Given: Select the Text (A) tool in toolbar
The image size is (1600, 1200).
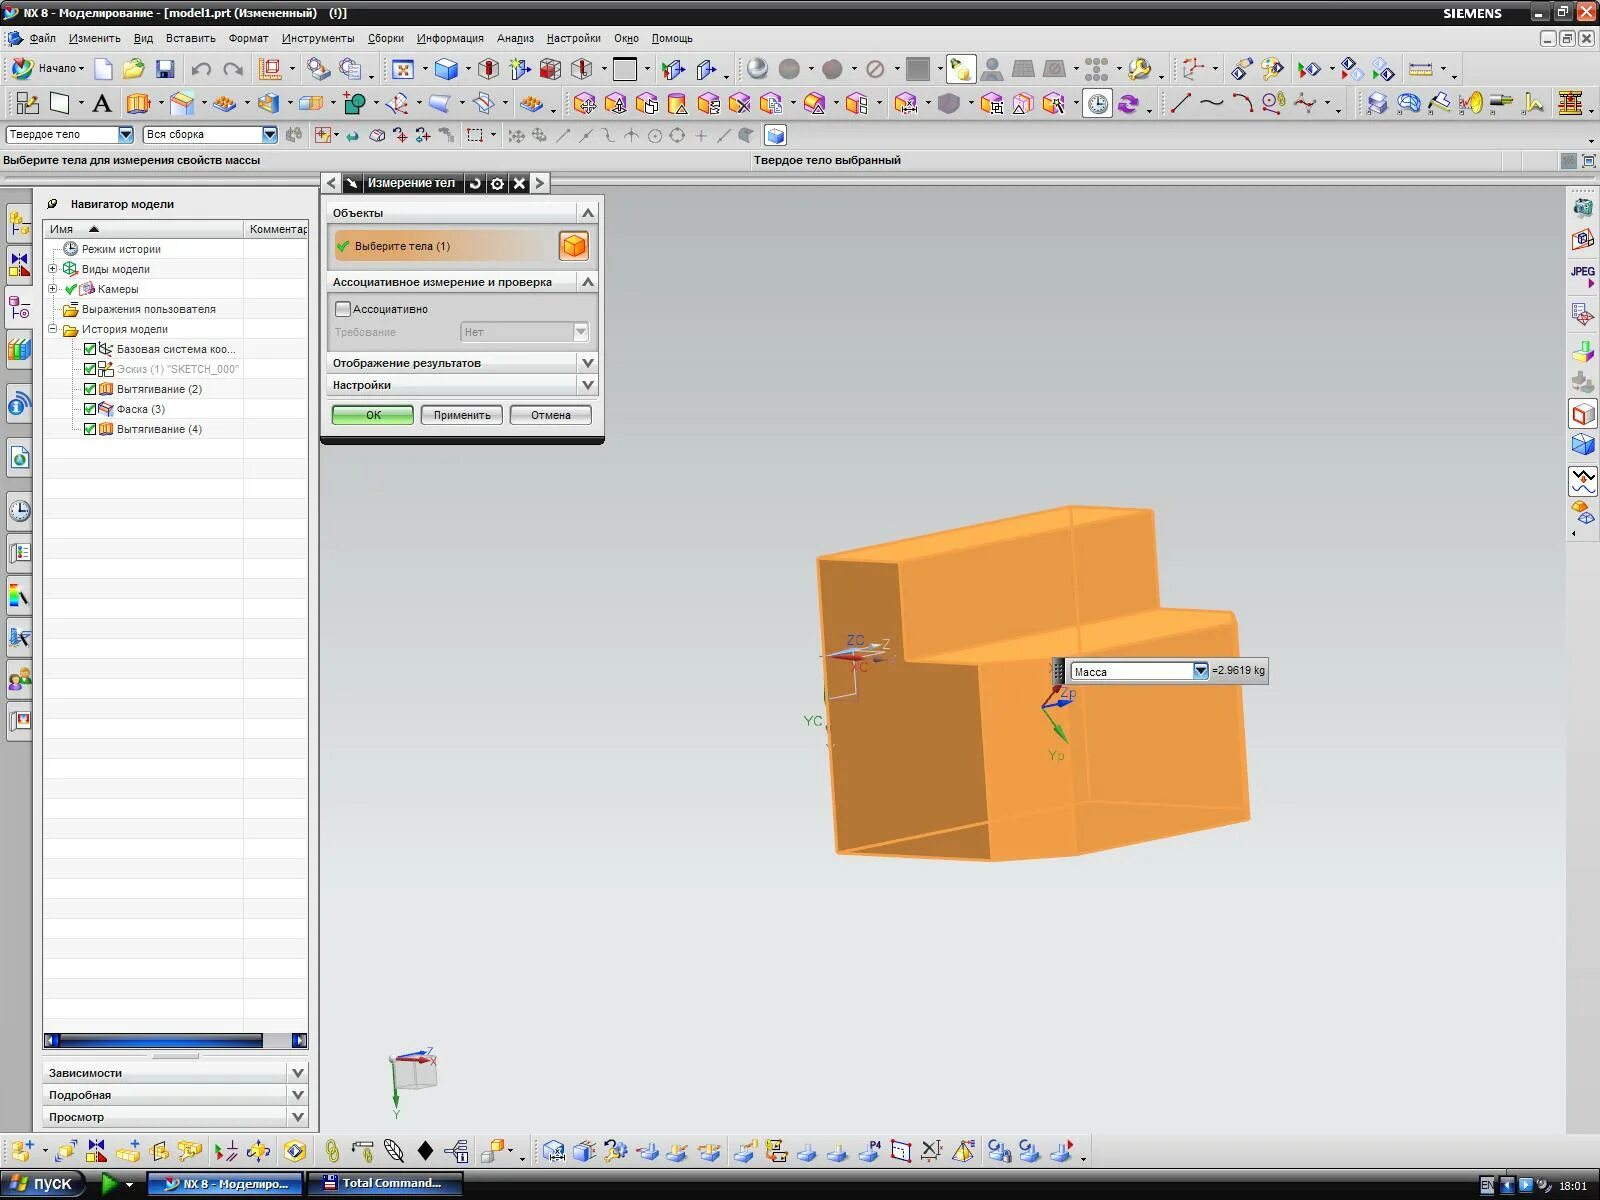Looking at the screenshot, I should pos(101,103).
